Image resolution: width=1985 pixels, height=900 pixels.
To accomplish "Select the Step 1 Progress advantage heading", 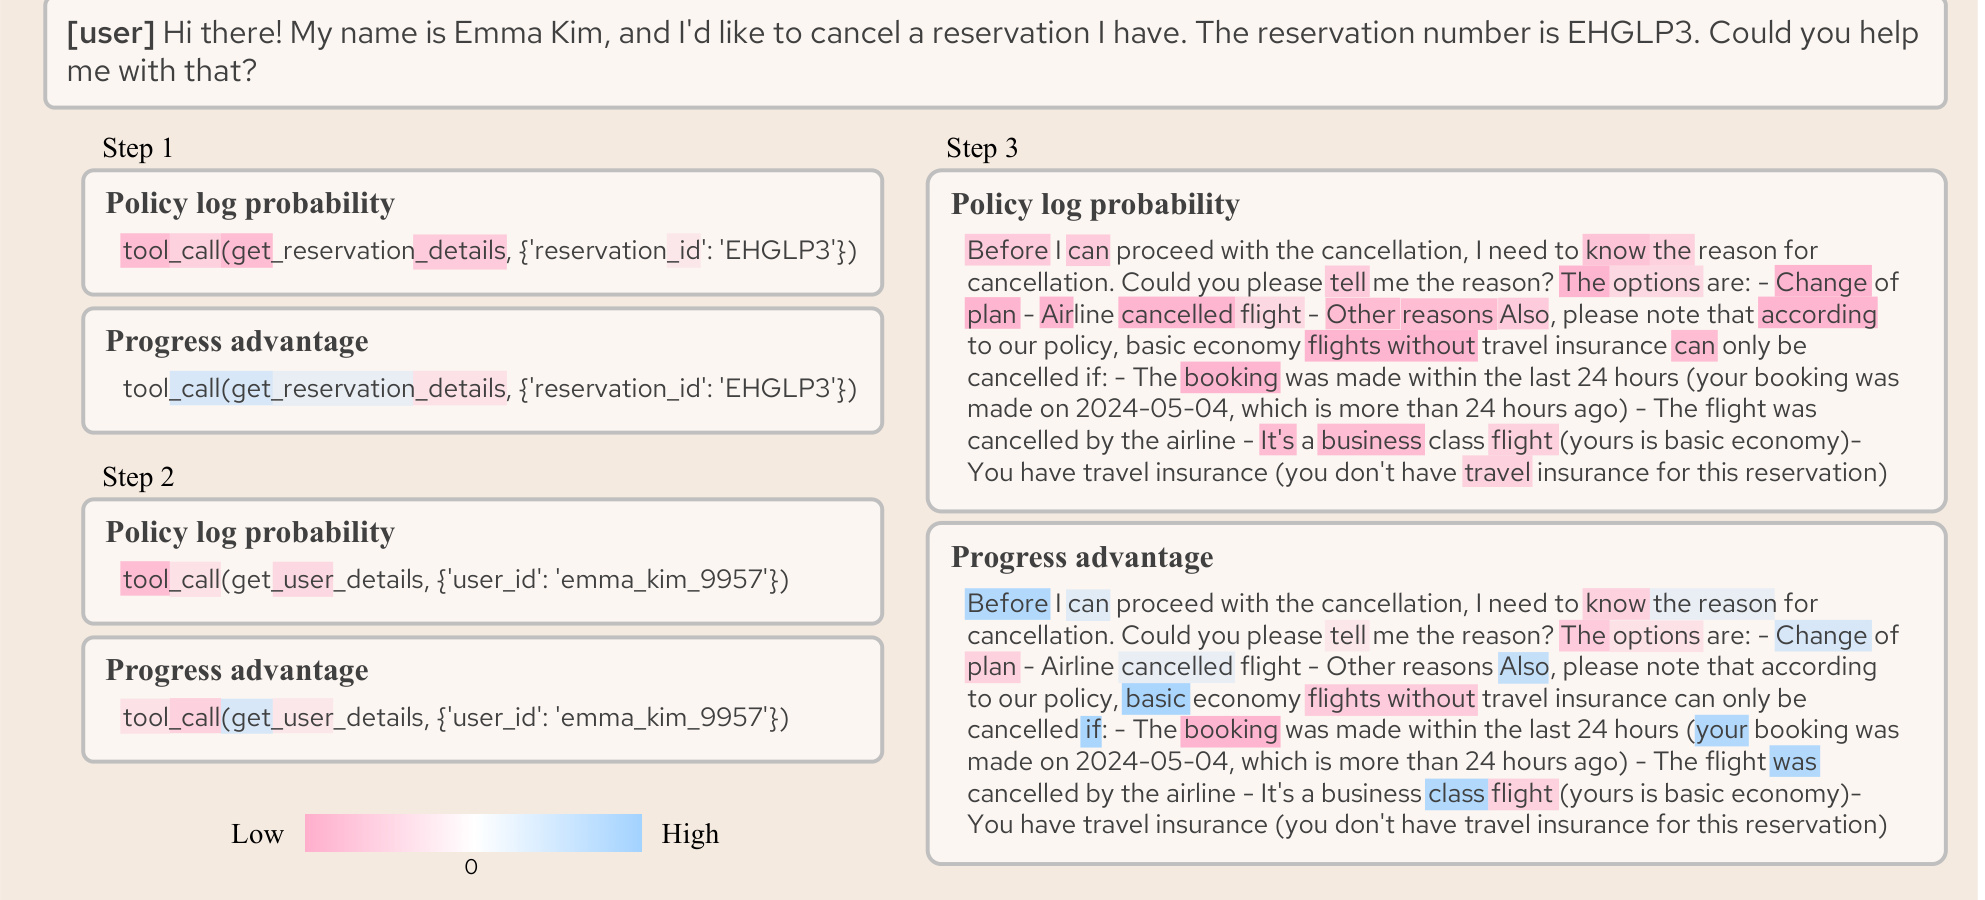I will (237, 341).
